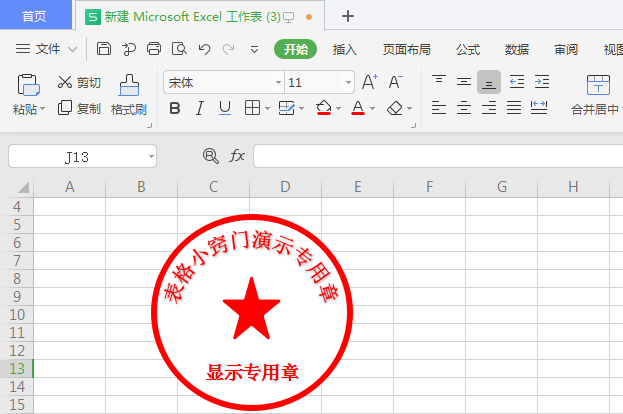This screenshot has height=414, width=623.
Task: Expand the font size dropdown showing 11
Action: (x=348, y=82)
